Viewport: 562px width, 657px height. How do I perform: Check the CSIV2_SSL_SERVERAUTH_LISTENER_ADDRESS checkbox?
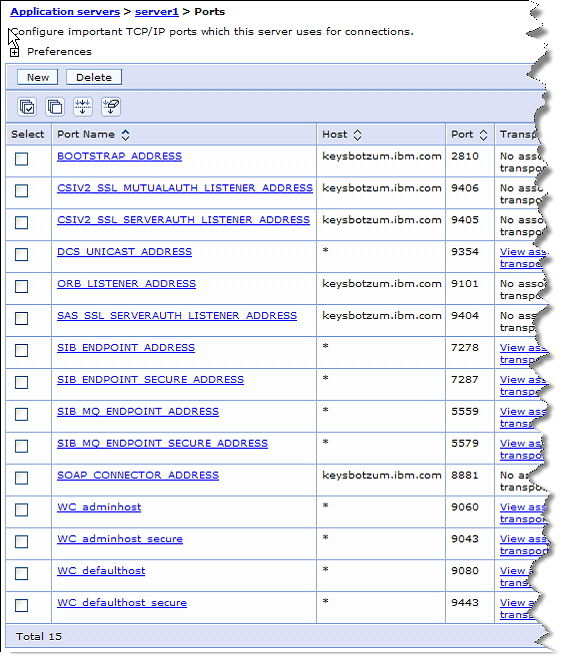21,223
